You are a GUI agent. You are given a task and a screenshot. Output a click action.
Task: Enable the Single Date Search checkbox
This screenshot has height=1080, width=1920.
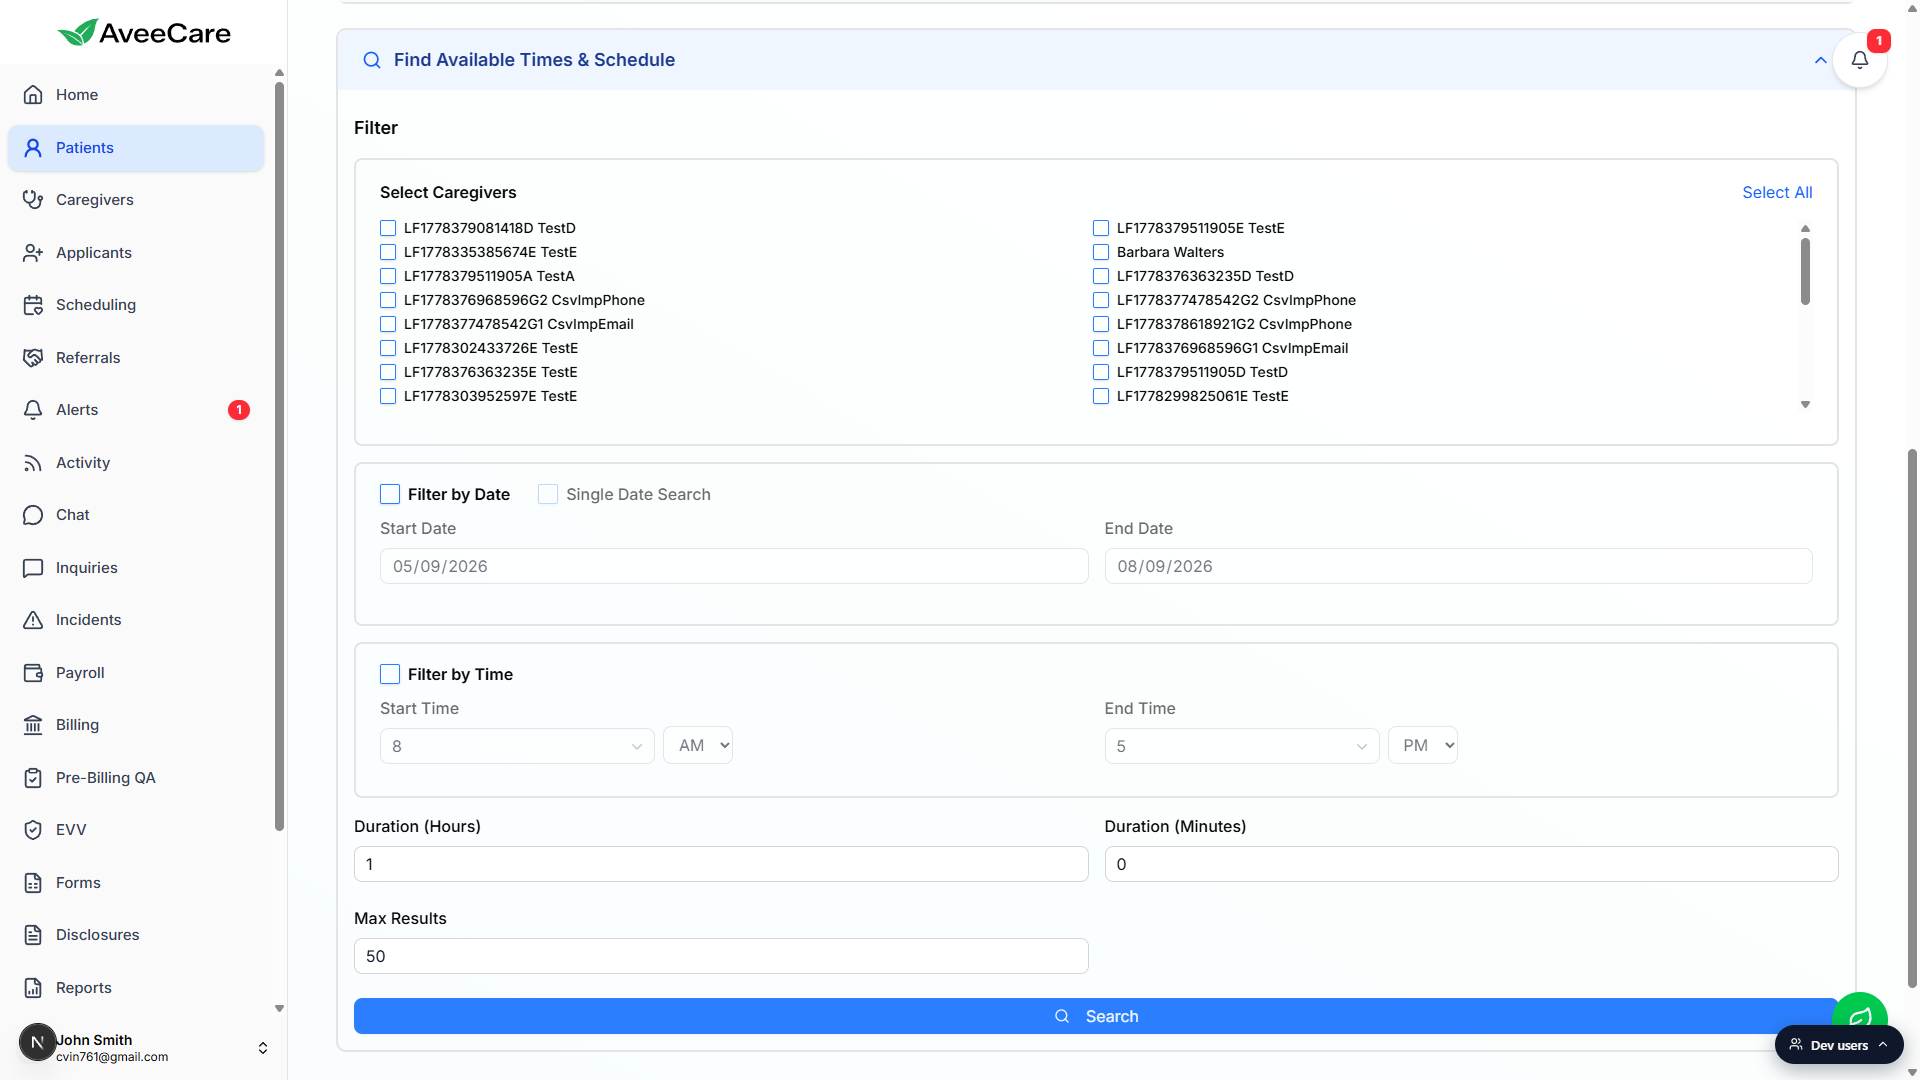coord(548,494)
